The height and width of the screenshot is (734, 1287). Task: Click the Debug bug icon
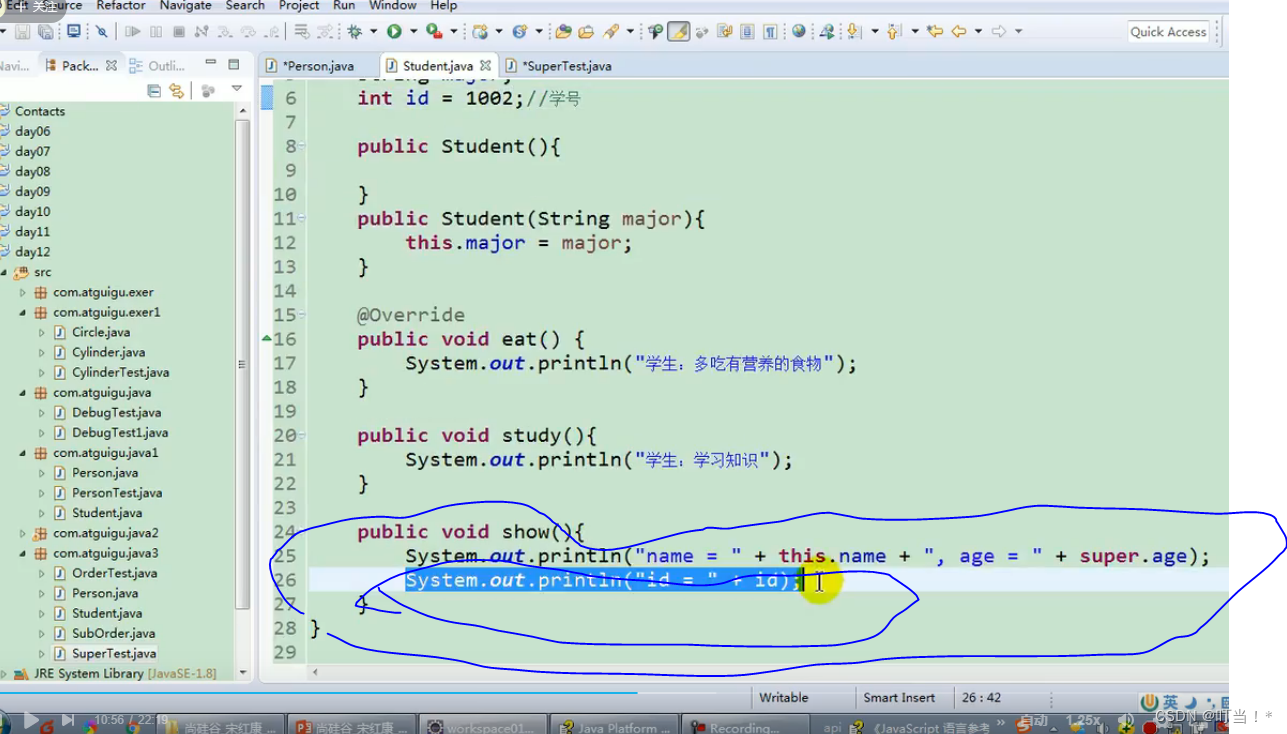tap(354, 32)
